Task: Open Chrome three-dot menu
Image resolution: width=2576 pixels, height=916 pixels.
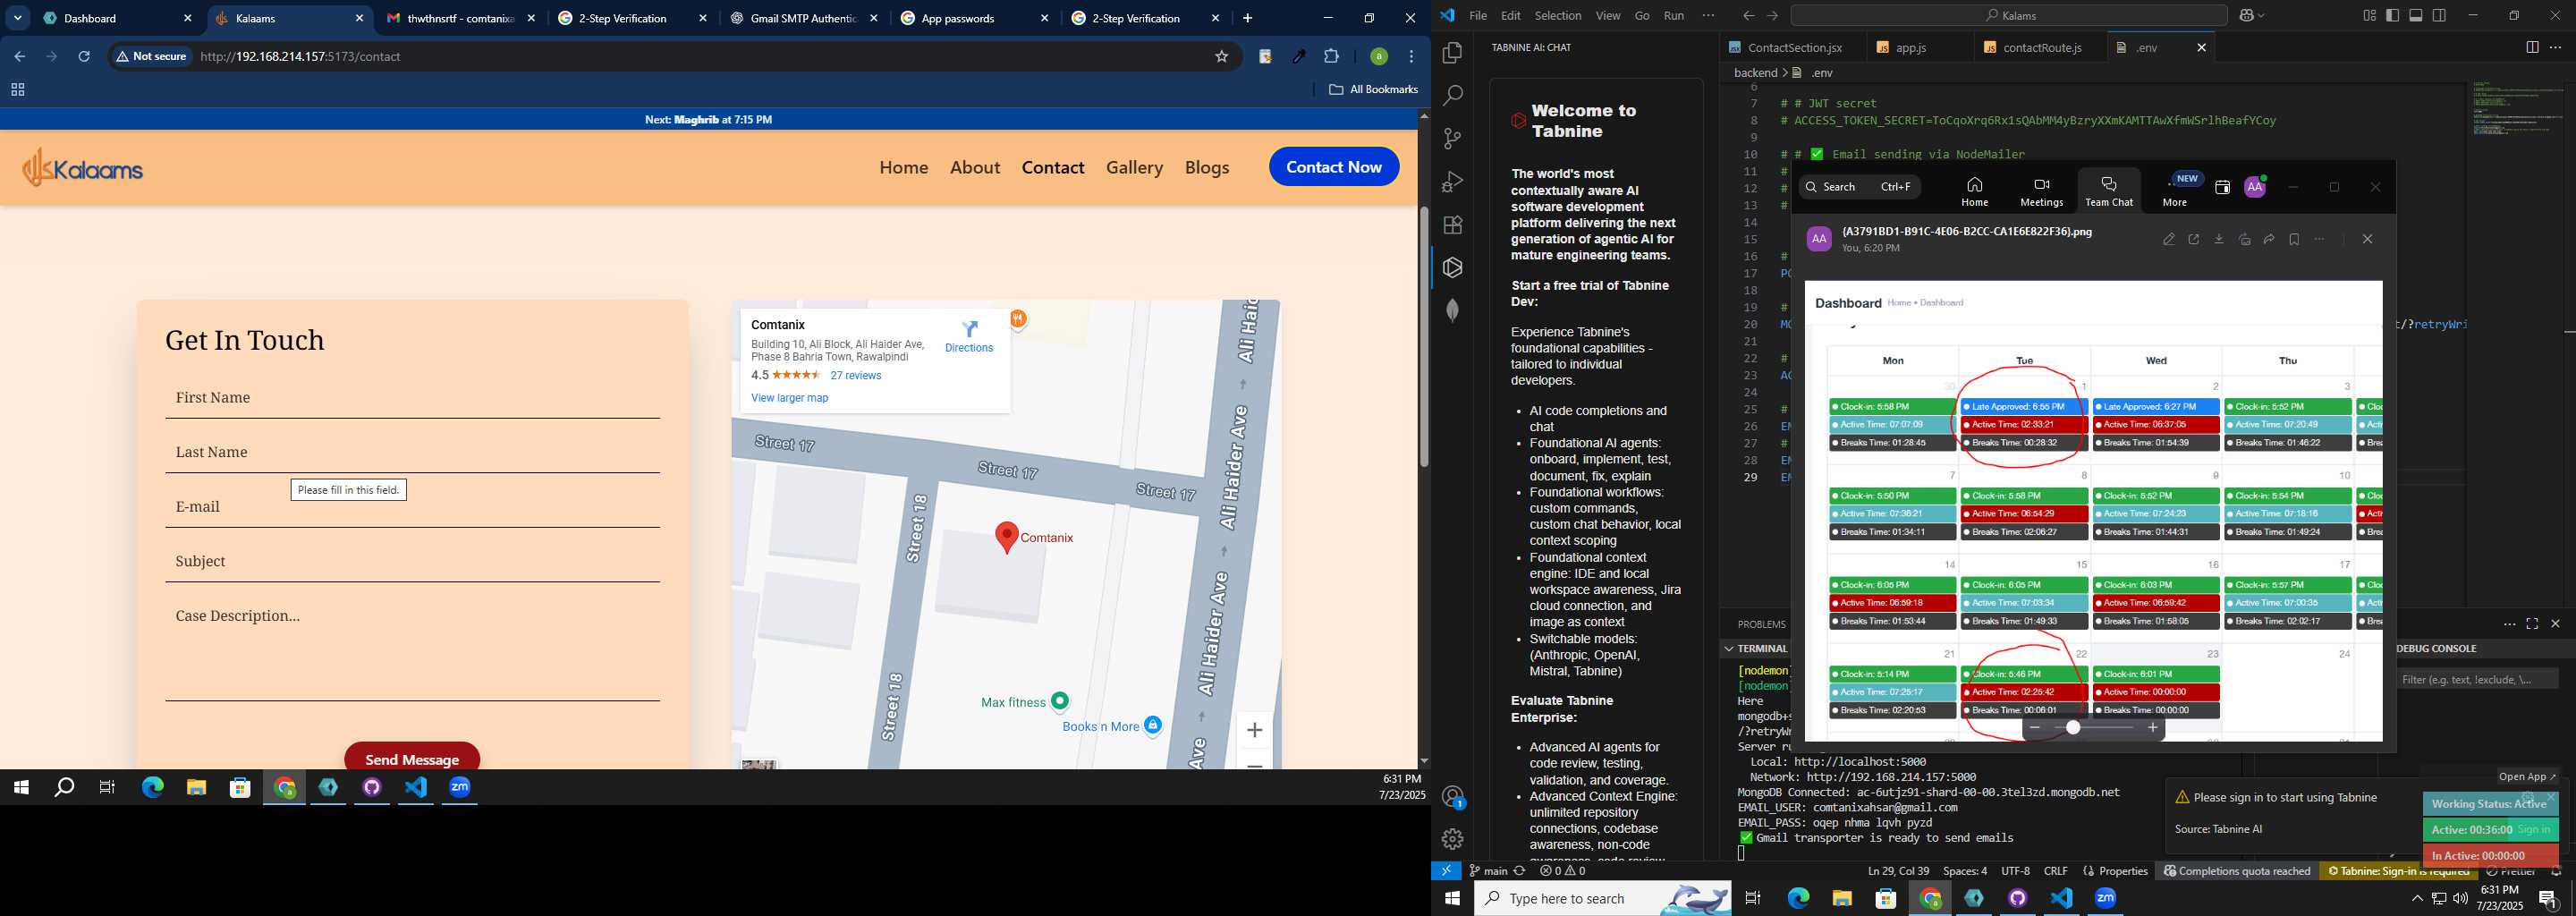Action: click(x=1411, y=57)
